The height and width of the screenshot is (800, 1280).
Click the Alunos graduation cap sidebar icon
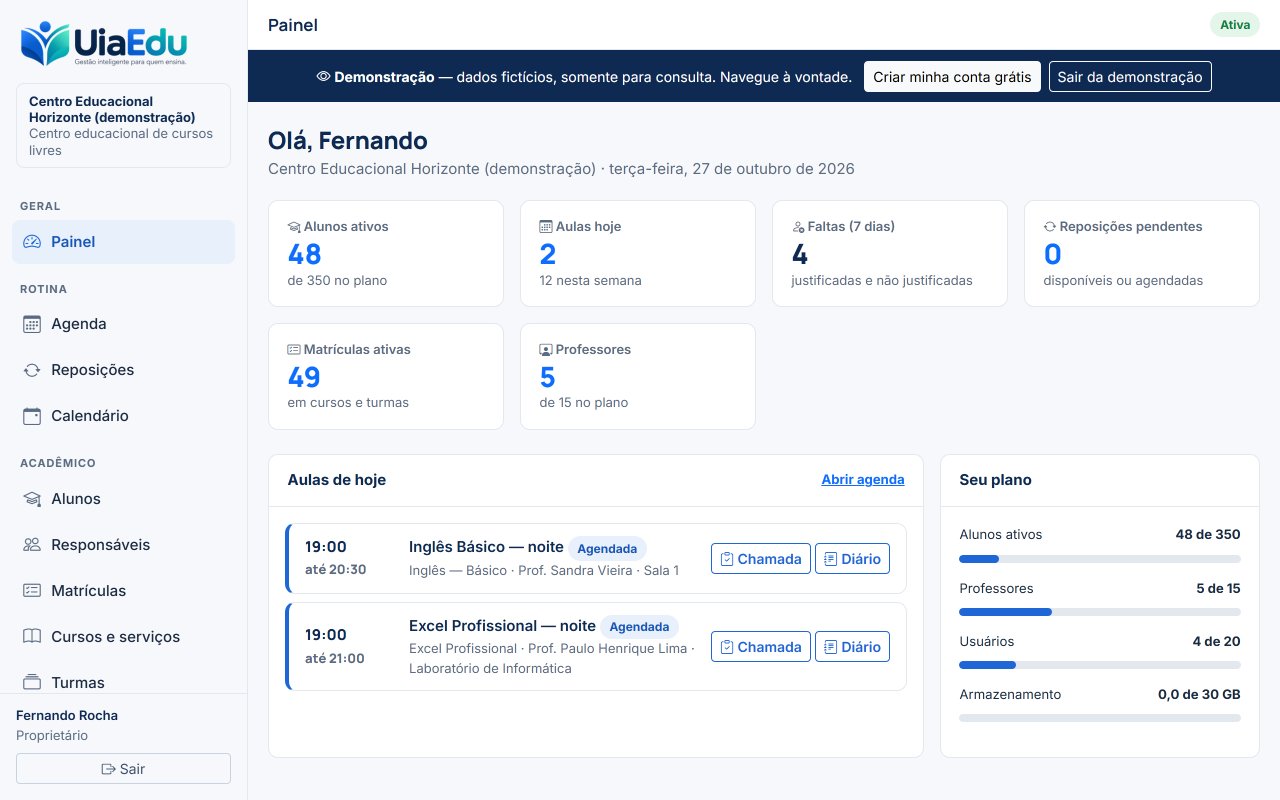32,499
